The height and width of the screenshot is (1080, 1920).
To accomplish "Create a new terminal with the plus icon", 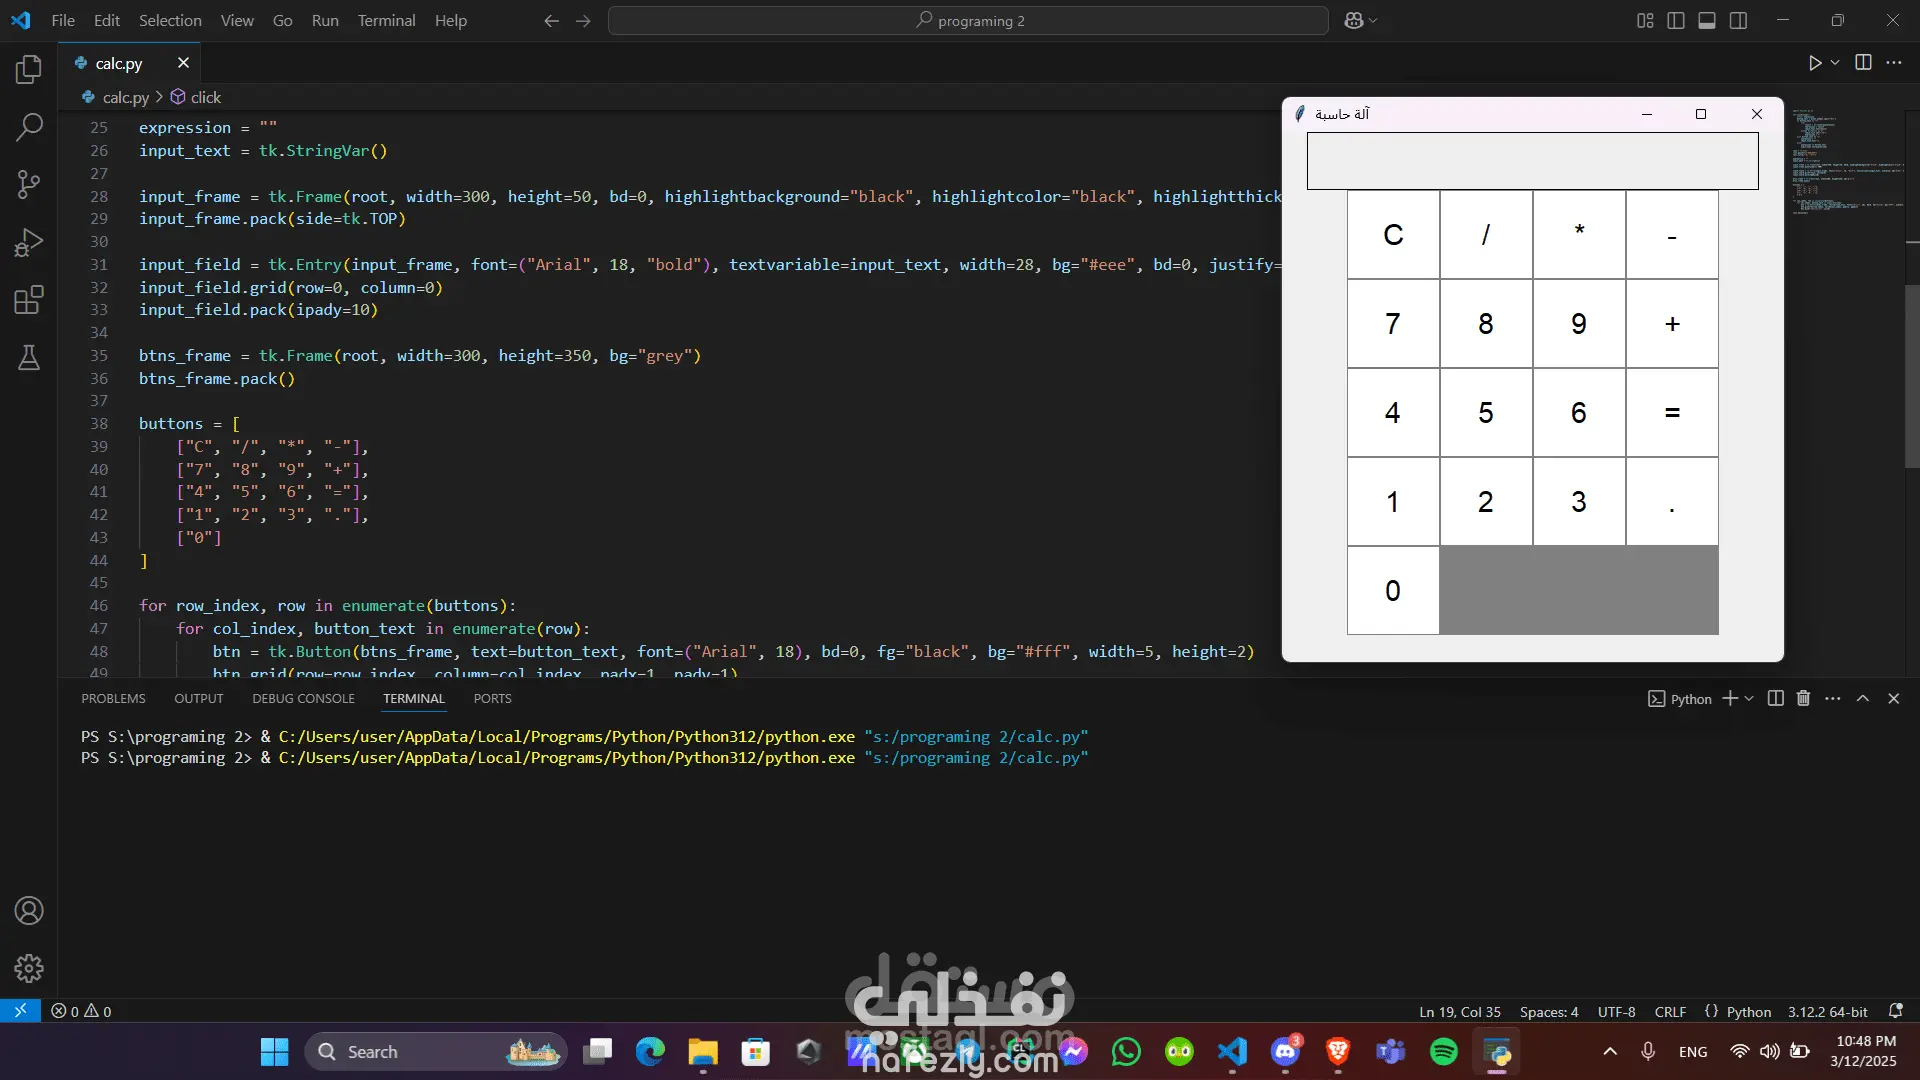I will 1729,698.
